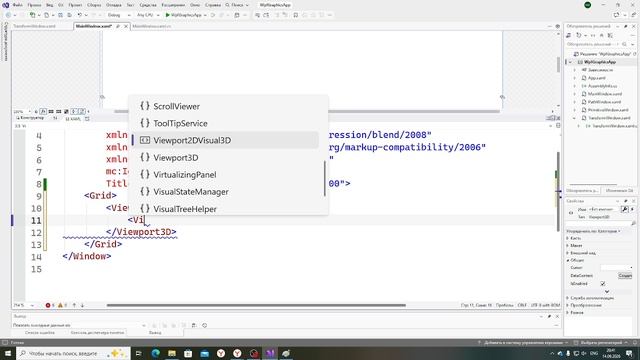Pick VisualStateManager from the suggestions
The image size is (640, 360).
pyautogui.click(x=225, y=192)
